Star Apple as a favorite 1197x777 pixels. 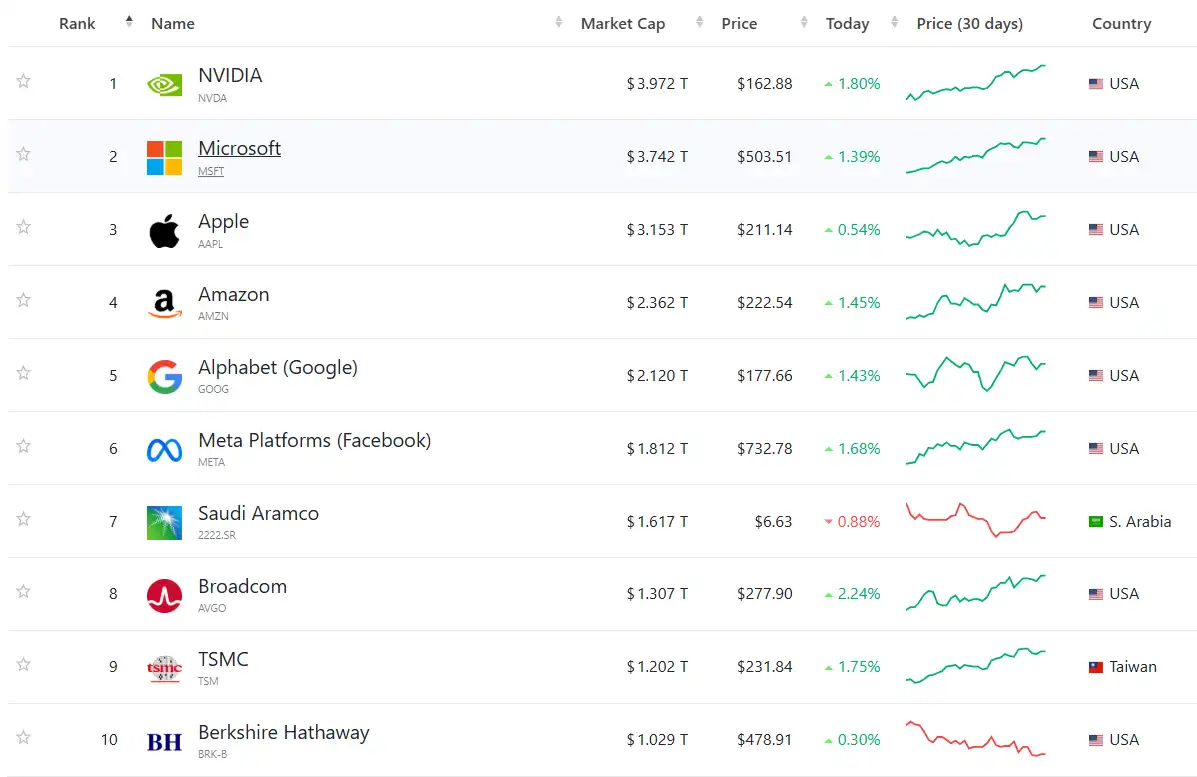(24, 227)
